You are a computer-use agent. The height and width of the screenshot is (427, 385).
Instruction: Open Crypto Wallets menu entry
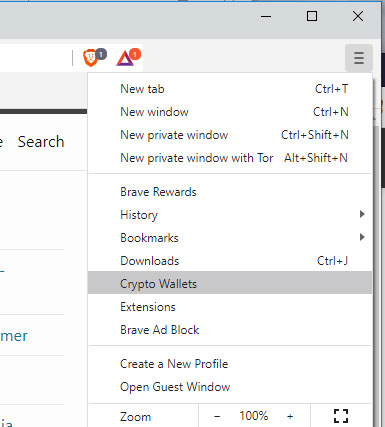pos(230,284)
